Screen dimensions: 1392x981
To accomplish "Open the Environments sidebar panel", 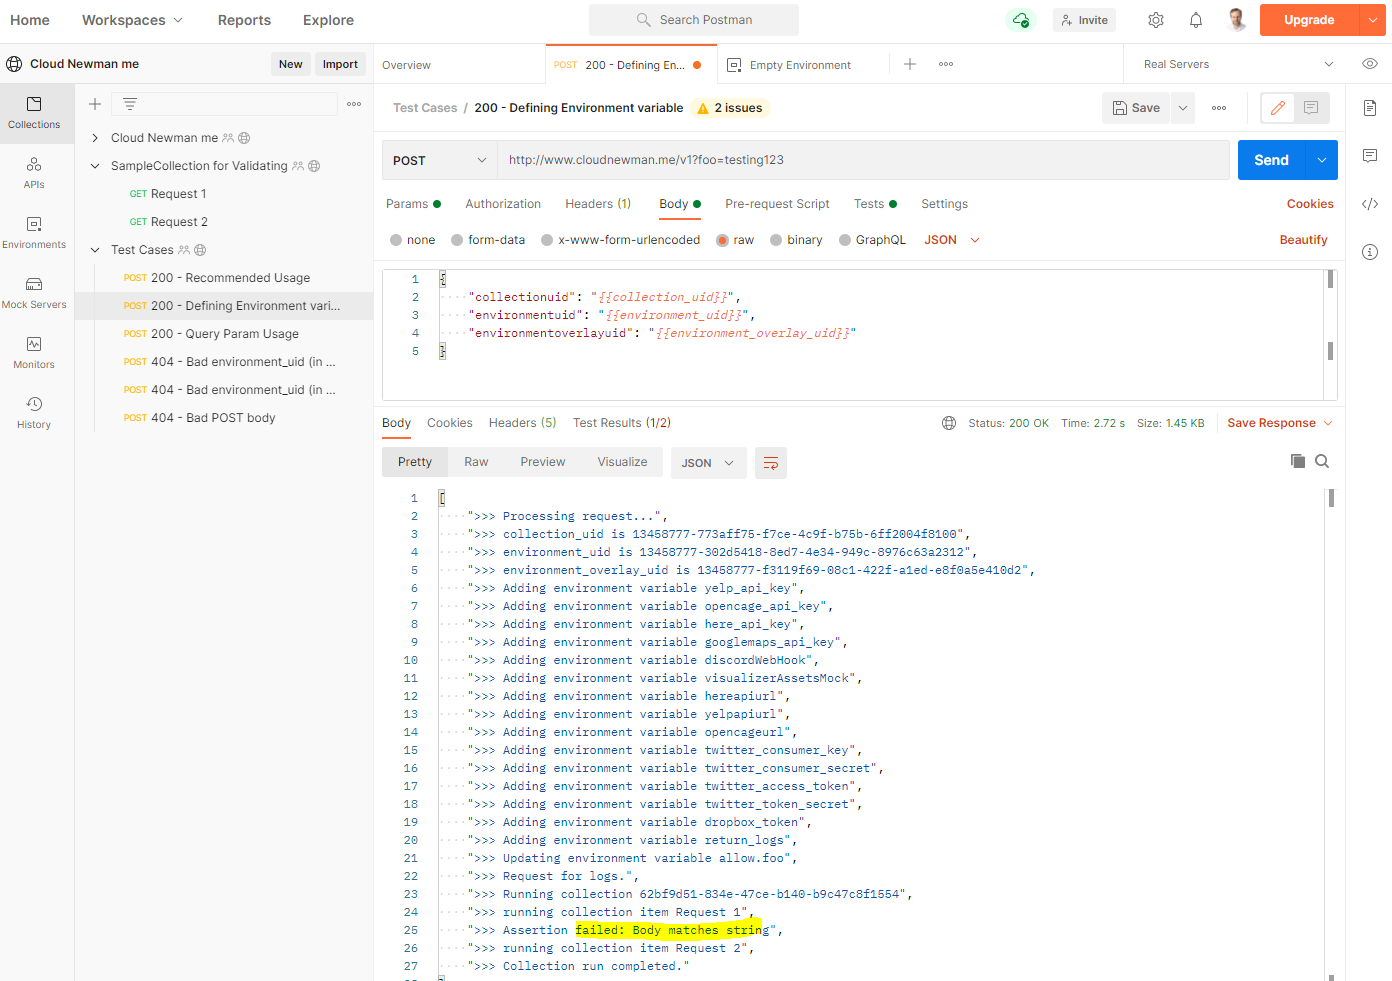I will coord(34,233).
